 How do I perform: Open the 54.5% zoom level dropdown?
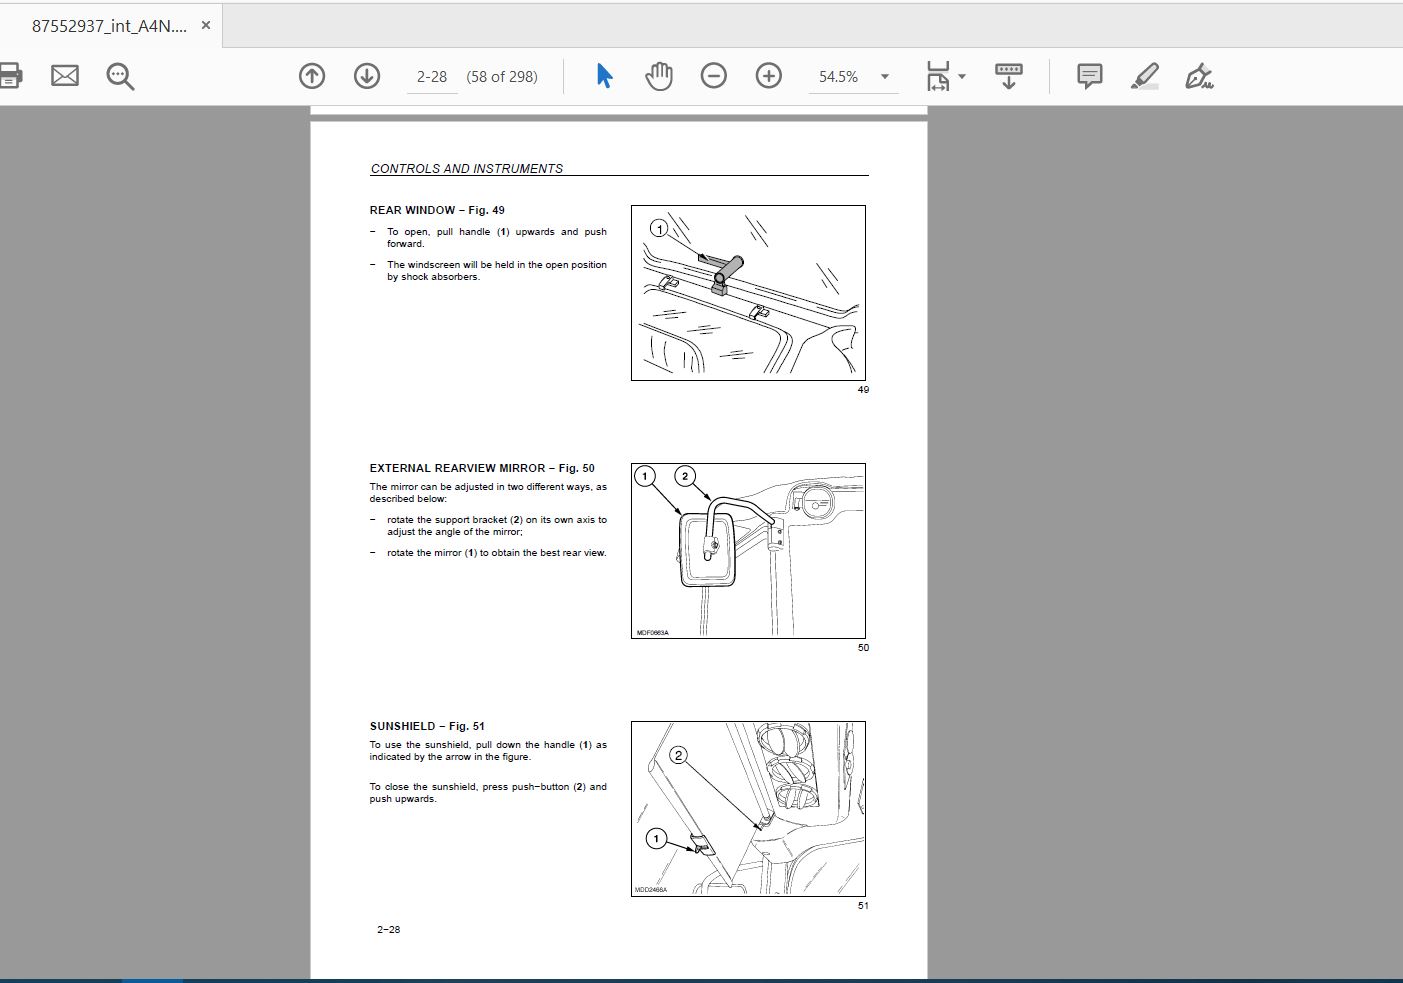(853, 77)
